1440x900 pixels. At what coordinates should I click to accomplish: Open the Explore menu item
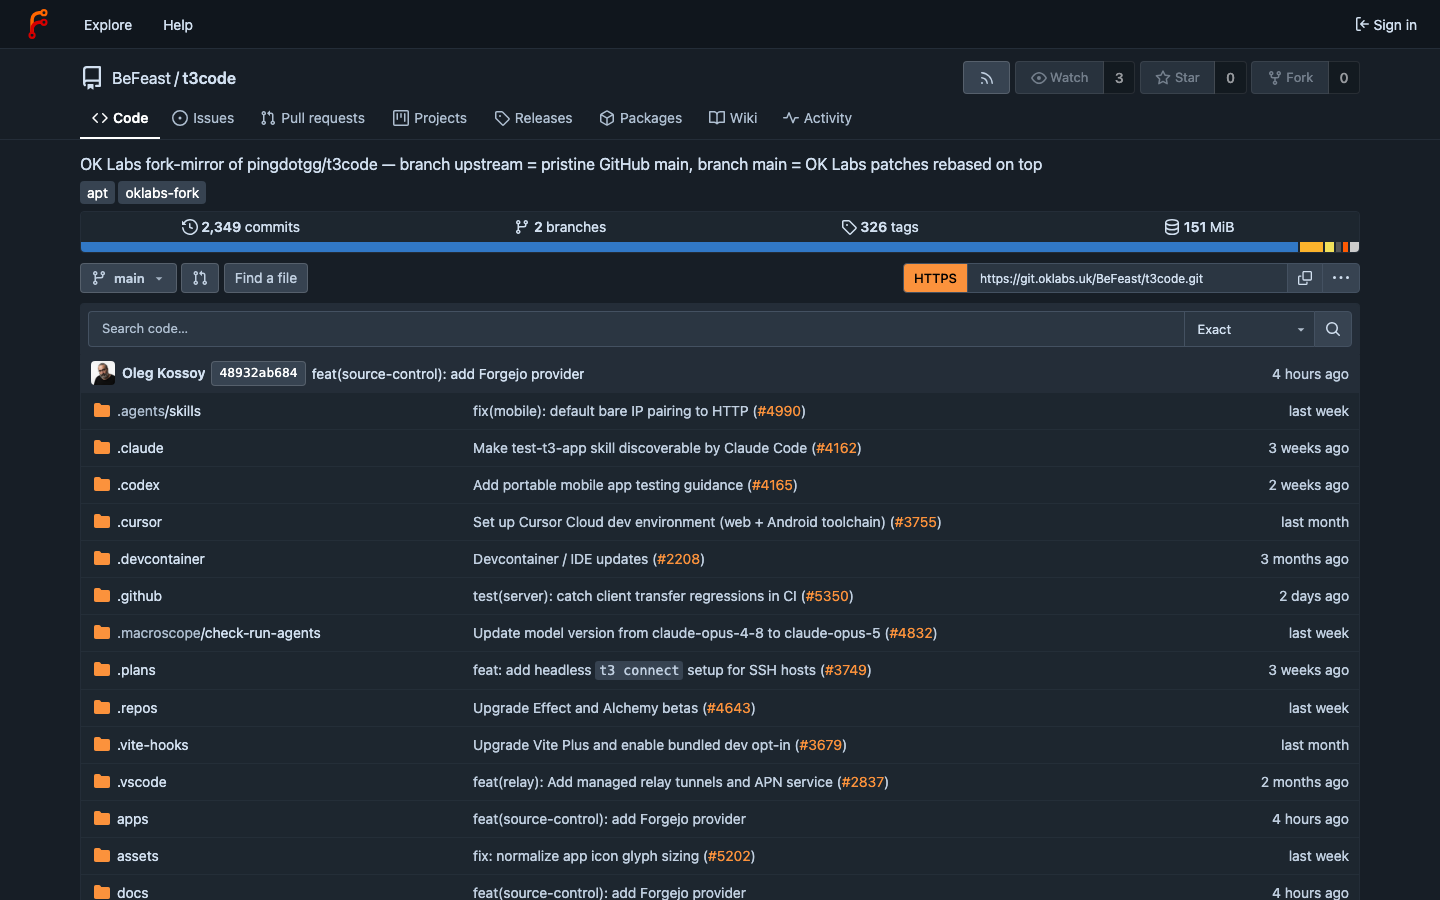[x=108, y=25]
